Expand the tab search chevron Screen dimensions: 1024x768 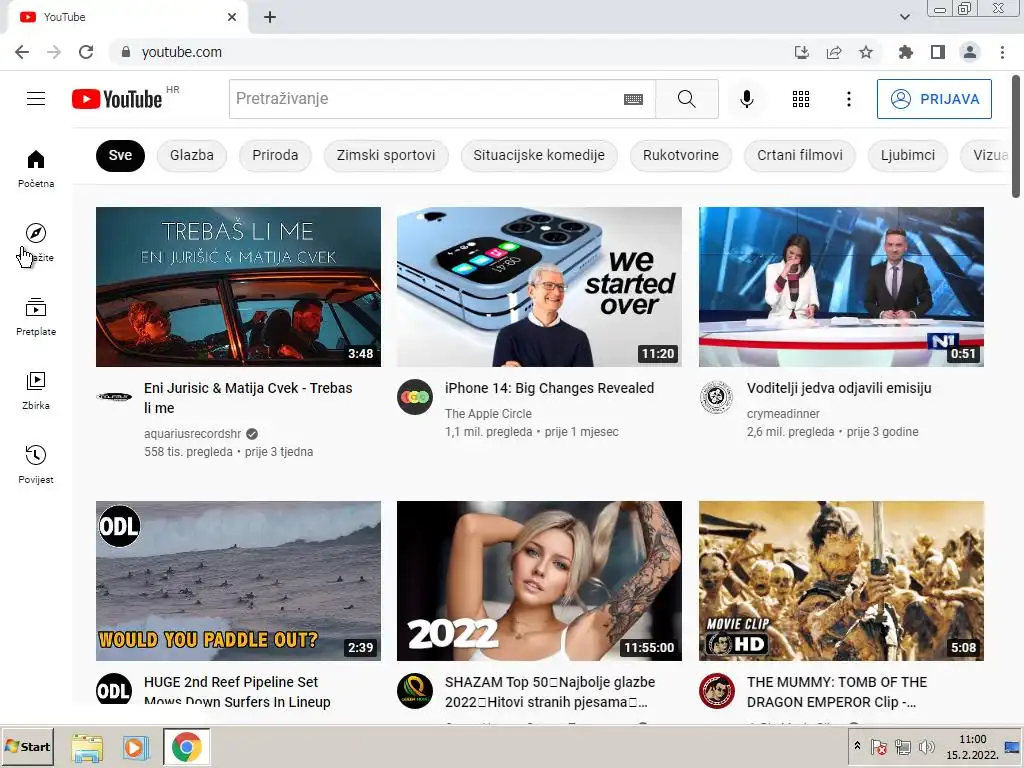click(x=904, y=17)
